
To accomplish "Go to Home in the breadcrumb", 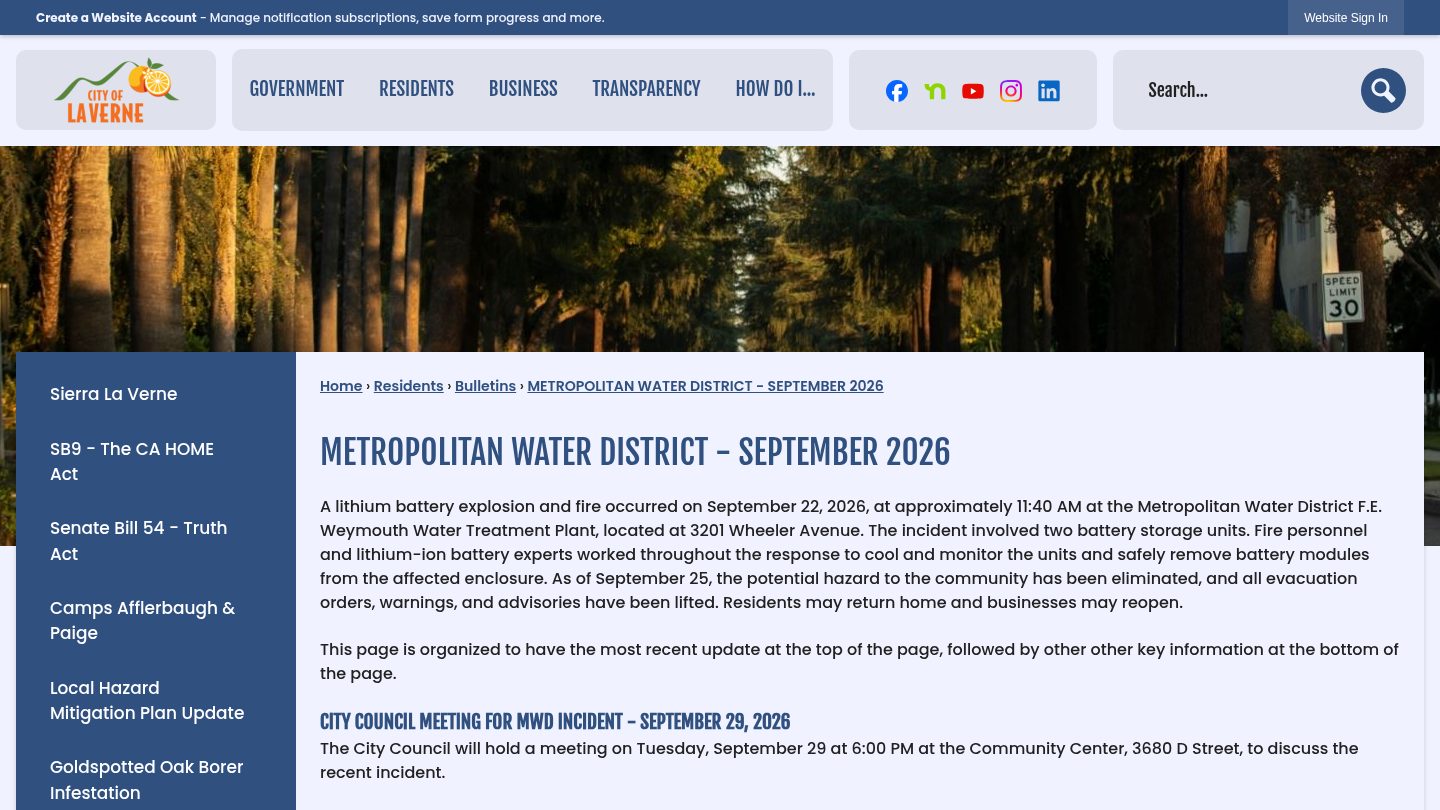I will (341, 386).
